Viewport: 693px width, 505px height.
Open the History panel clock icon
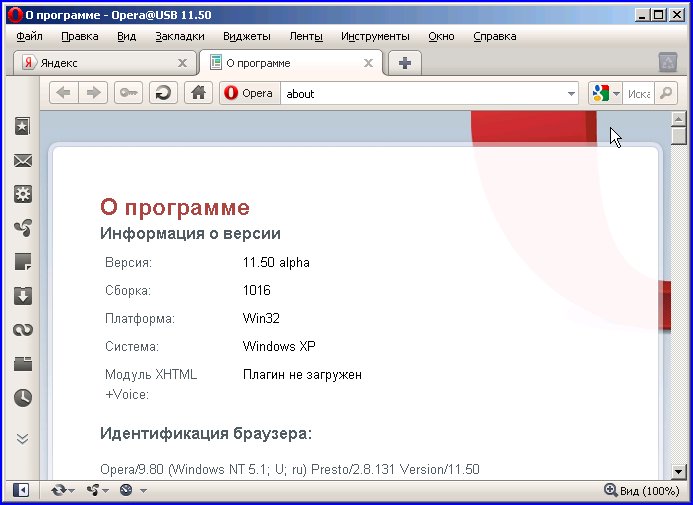click(x=23, y=398)
